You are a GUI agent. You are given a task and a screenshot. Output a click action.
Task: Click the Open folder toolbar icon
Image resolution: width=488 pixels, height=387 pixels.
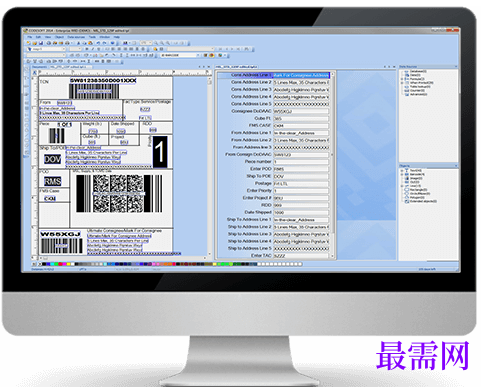[35, 43]
